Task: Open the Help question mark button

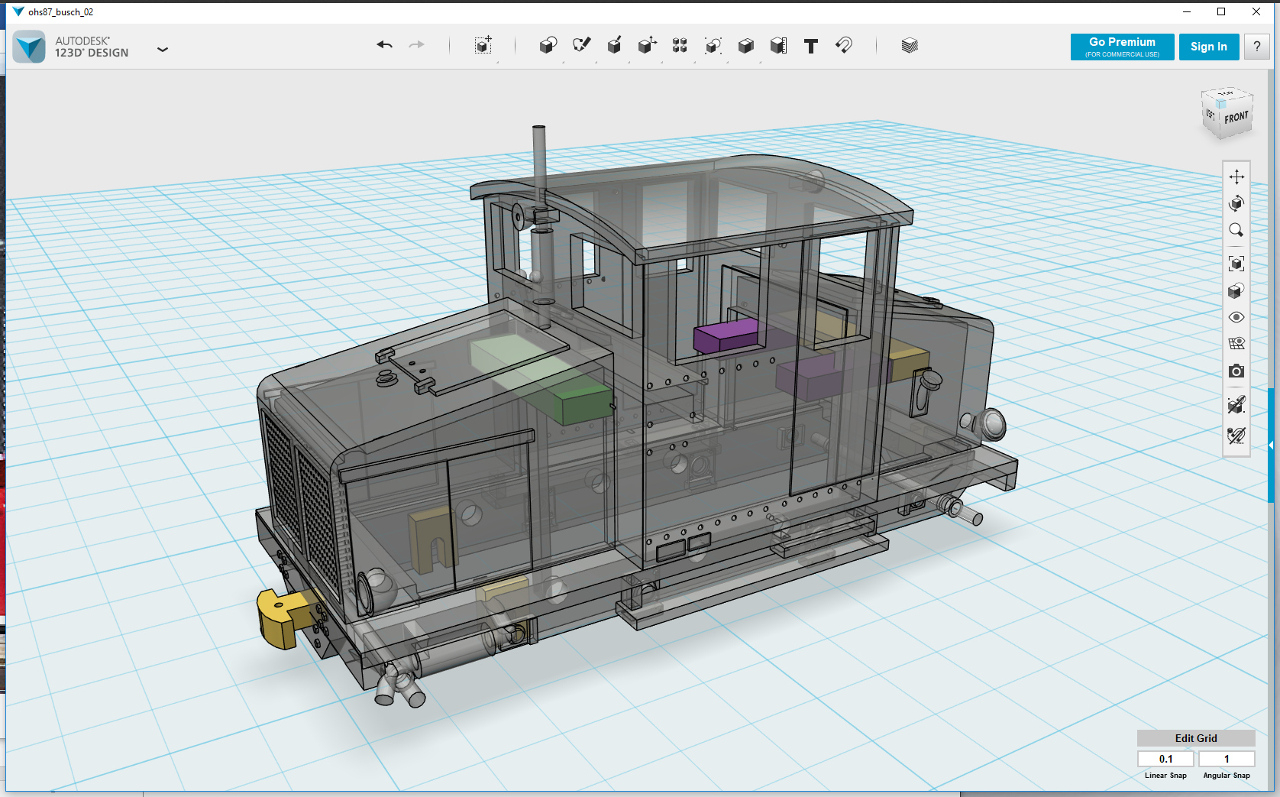Action: (x=1256, y=46)
